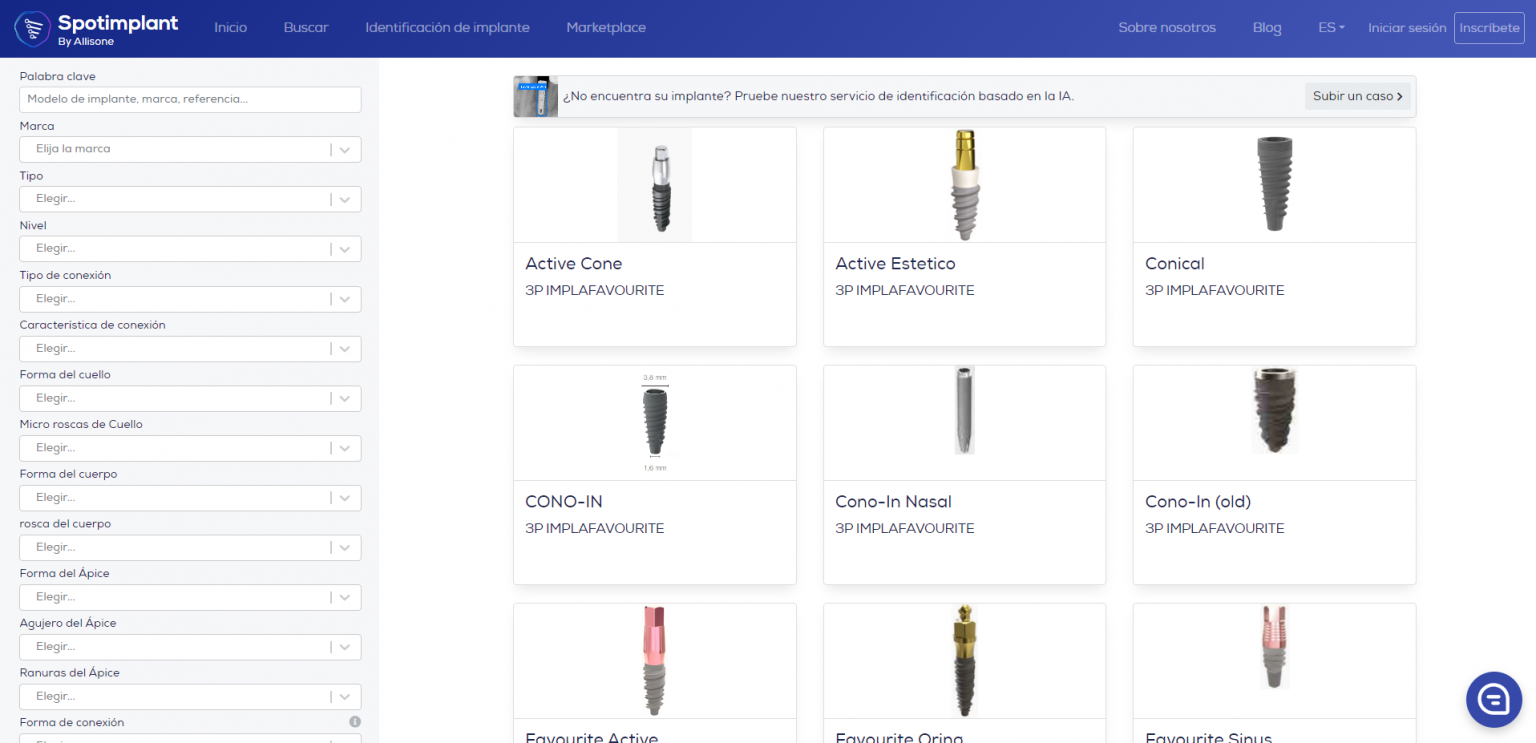Open the Agujero del Ápice dropdown
This screenshot has height=743, width=1536.
pos(190,647)
